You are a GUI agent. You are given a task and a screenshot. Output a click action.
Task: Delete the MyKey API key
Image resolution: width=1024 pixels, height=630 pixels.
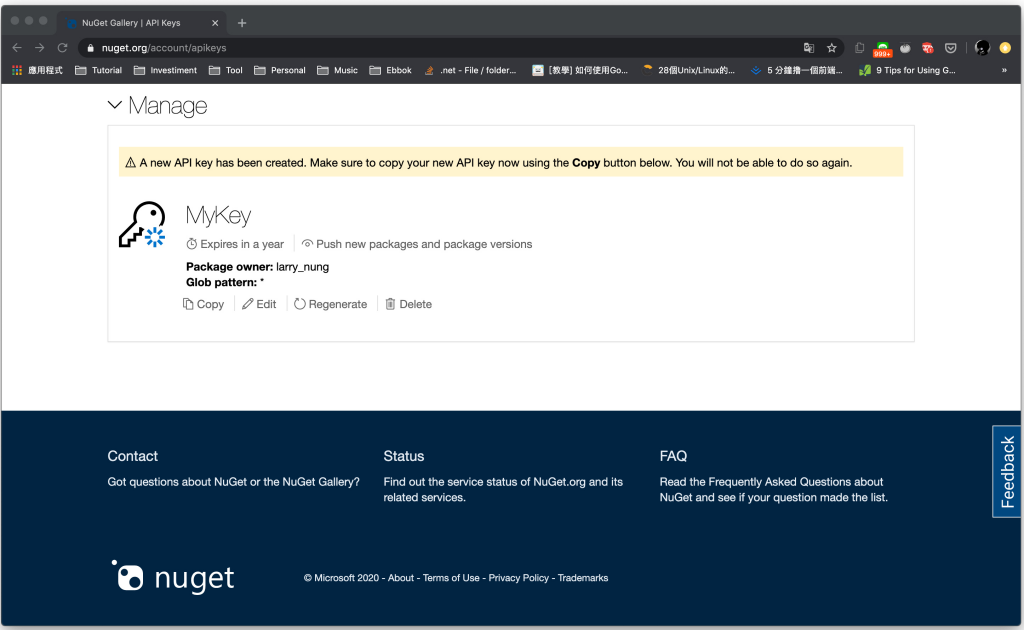pyautogui.click(x=409, y=304)
